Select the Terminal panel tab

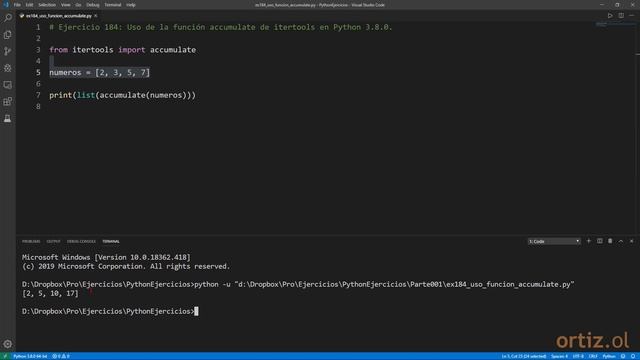click(111, 242)
